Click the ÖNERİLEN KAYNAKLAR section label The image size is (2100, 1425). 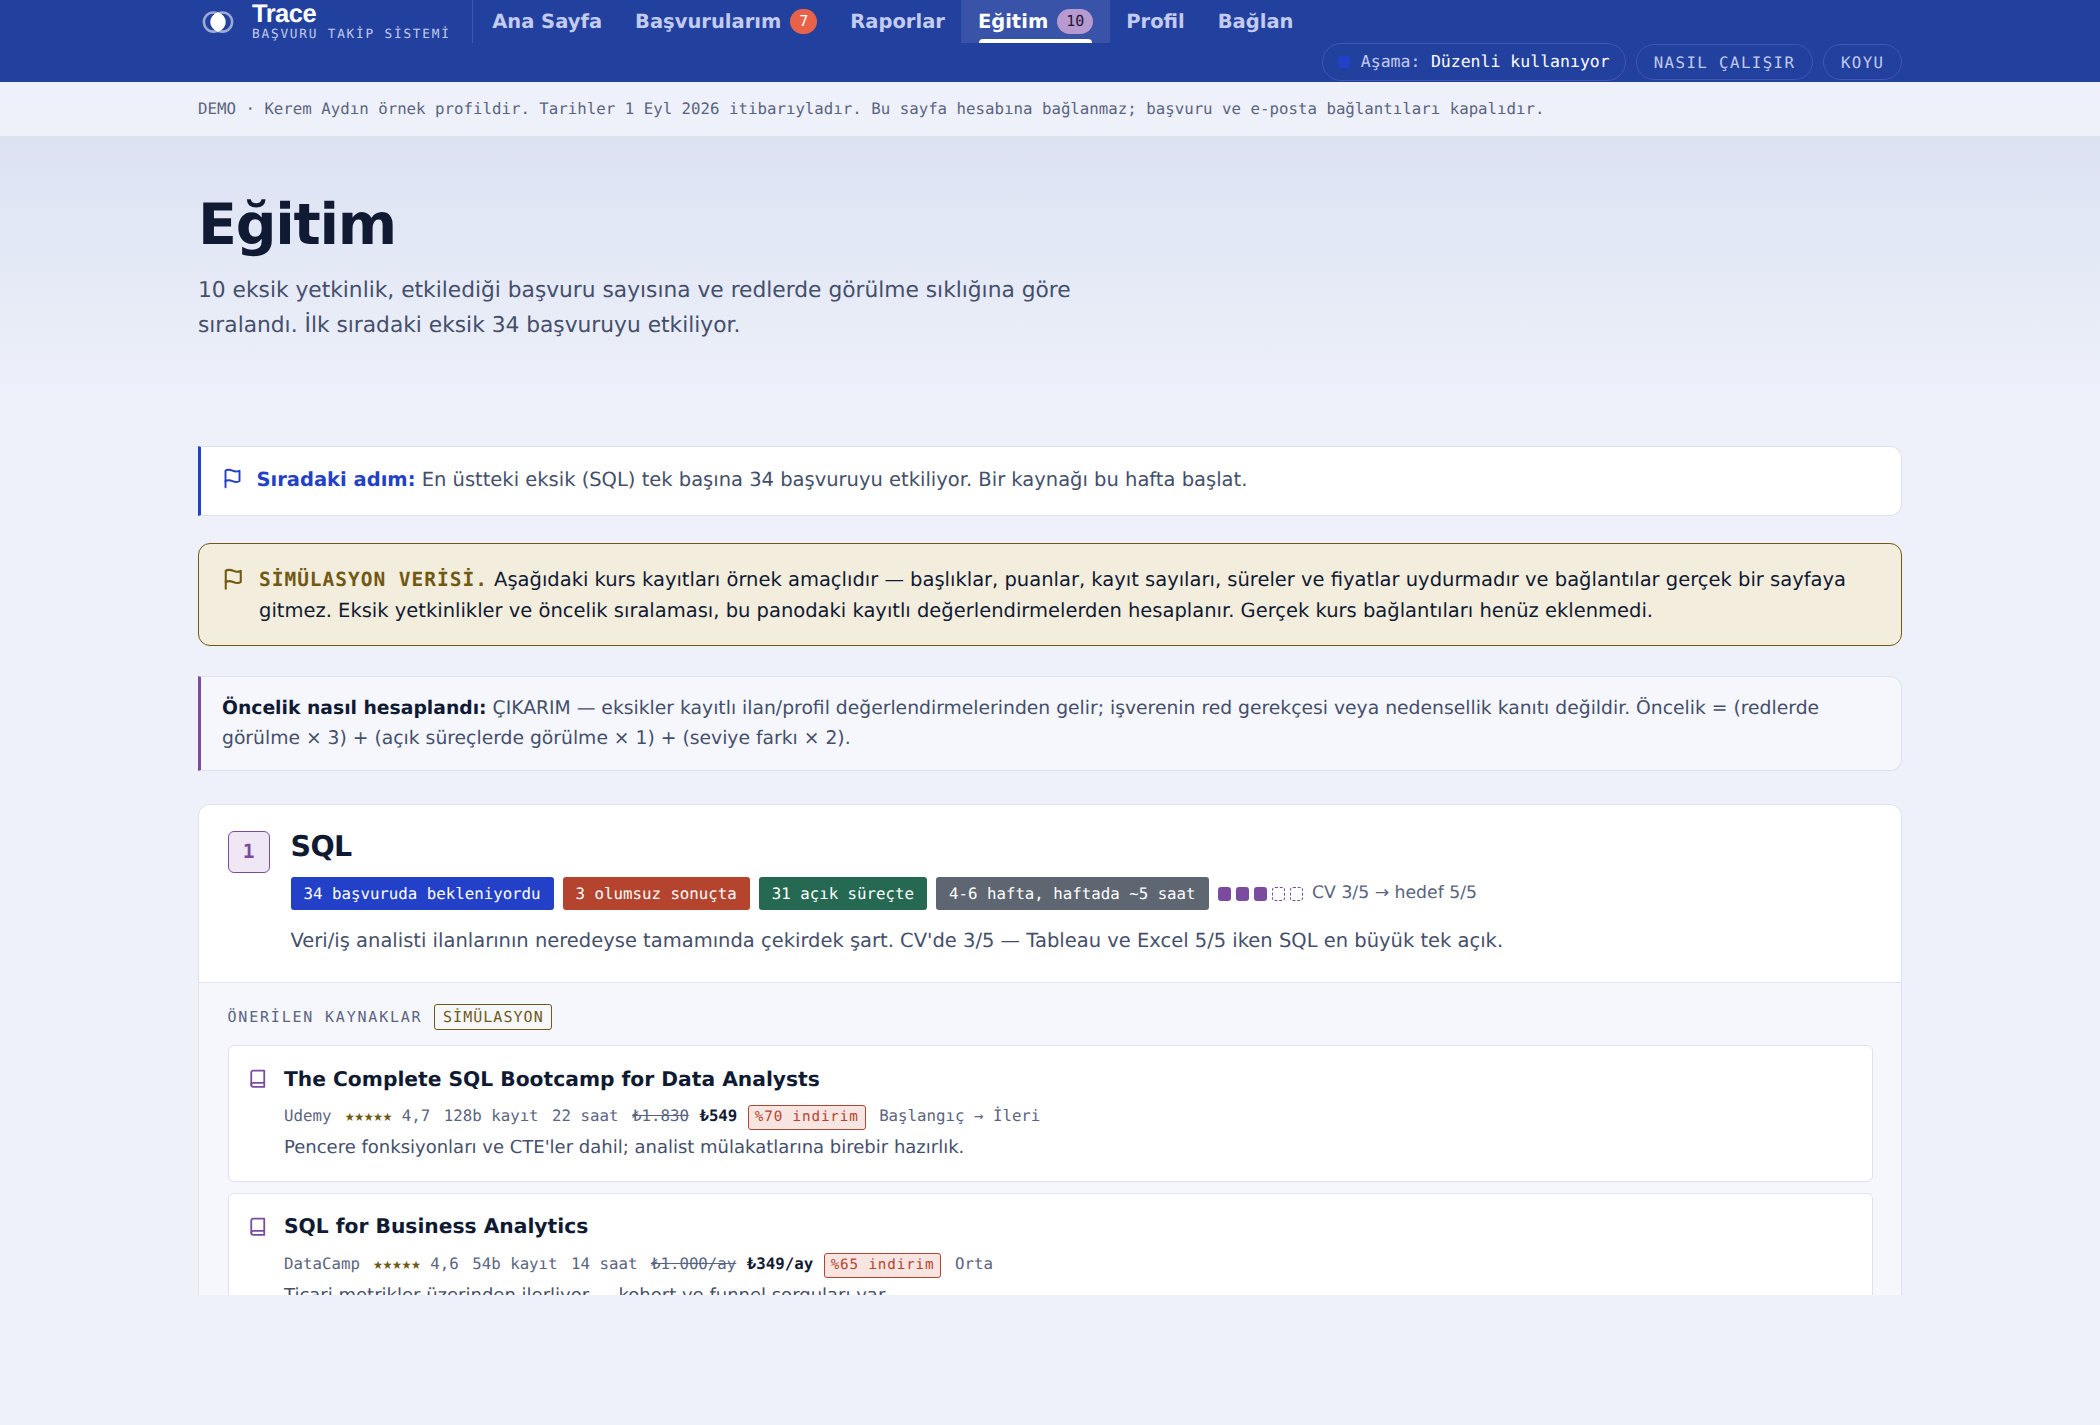pyautogui.click(x=325, y=1017)
